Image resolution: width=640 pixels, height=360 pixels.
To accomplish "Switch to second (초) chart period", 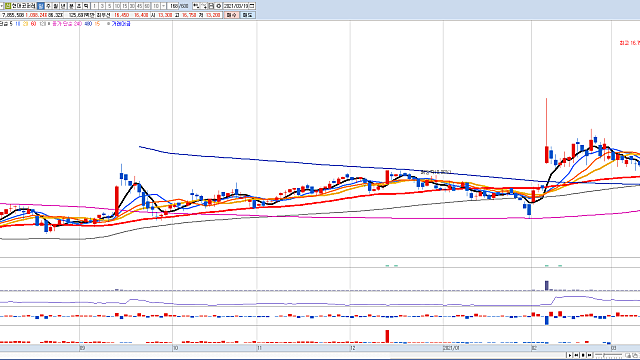I will [78, 6].
